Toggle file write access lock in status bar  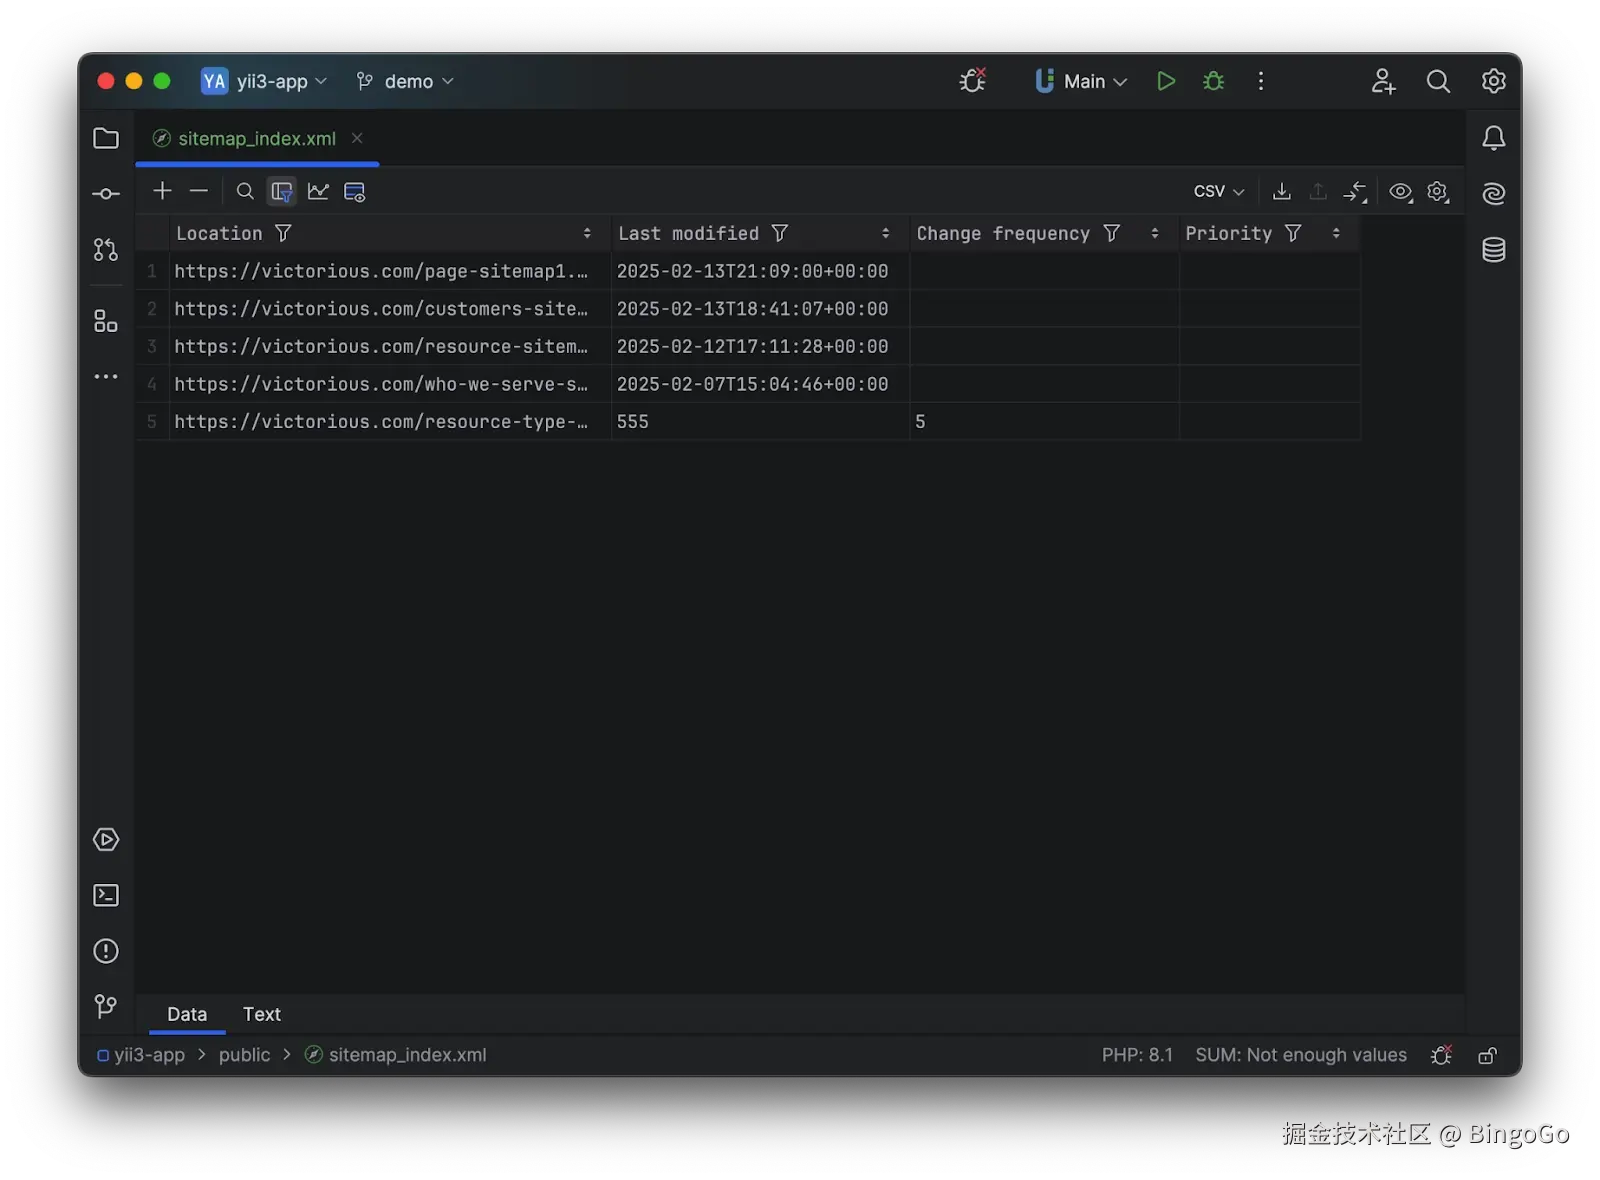point(1487,1055)
